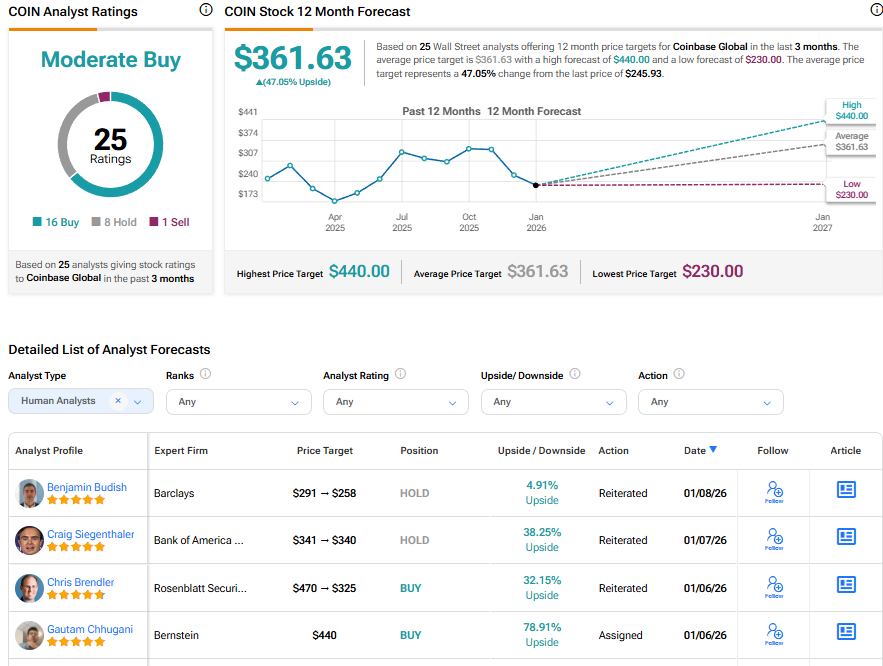The height and width of the screenshot is (666, 883).
Task: Open the Bernstein article icon
Action: point(846,632)
